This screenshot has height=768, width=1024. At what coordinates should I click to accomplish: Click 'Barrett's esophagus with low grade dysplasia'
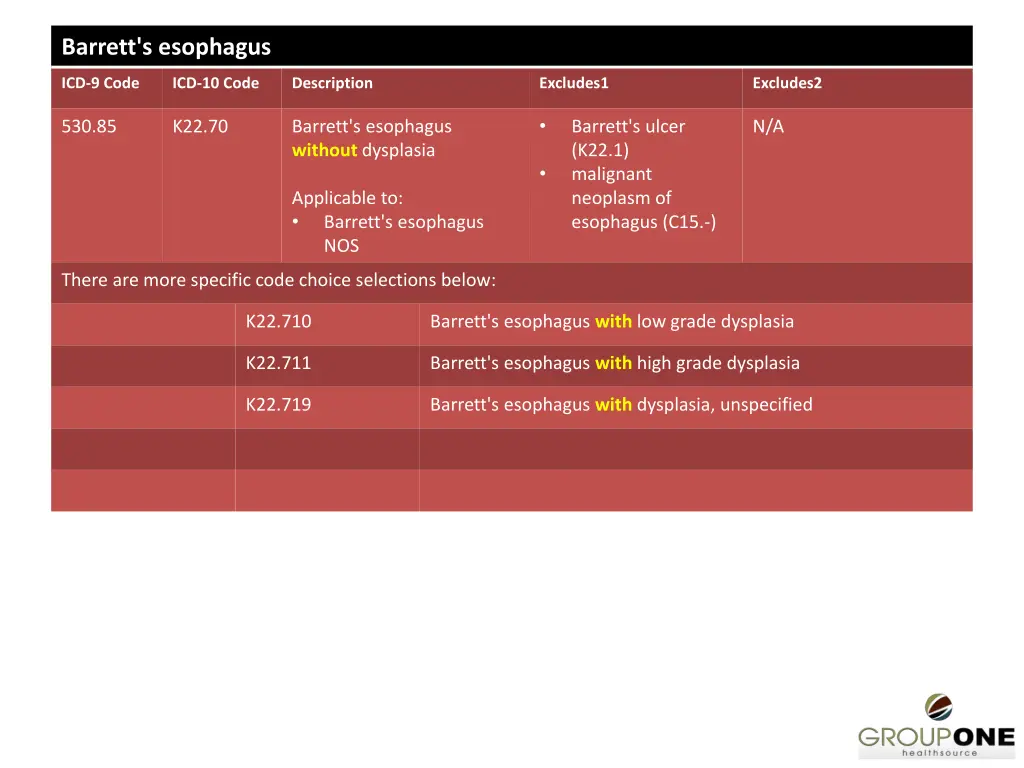tap(612, 321)
